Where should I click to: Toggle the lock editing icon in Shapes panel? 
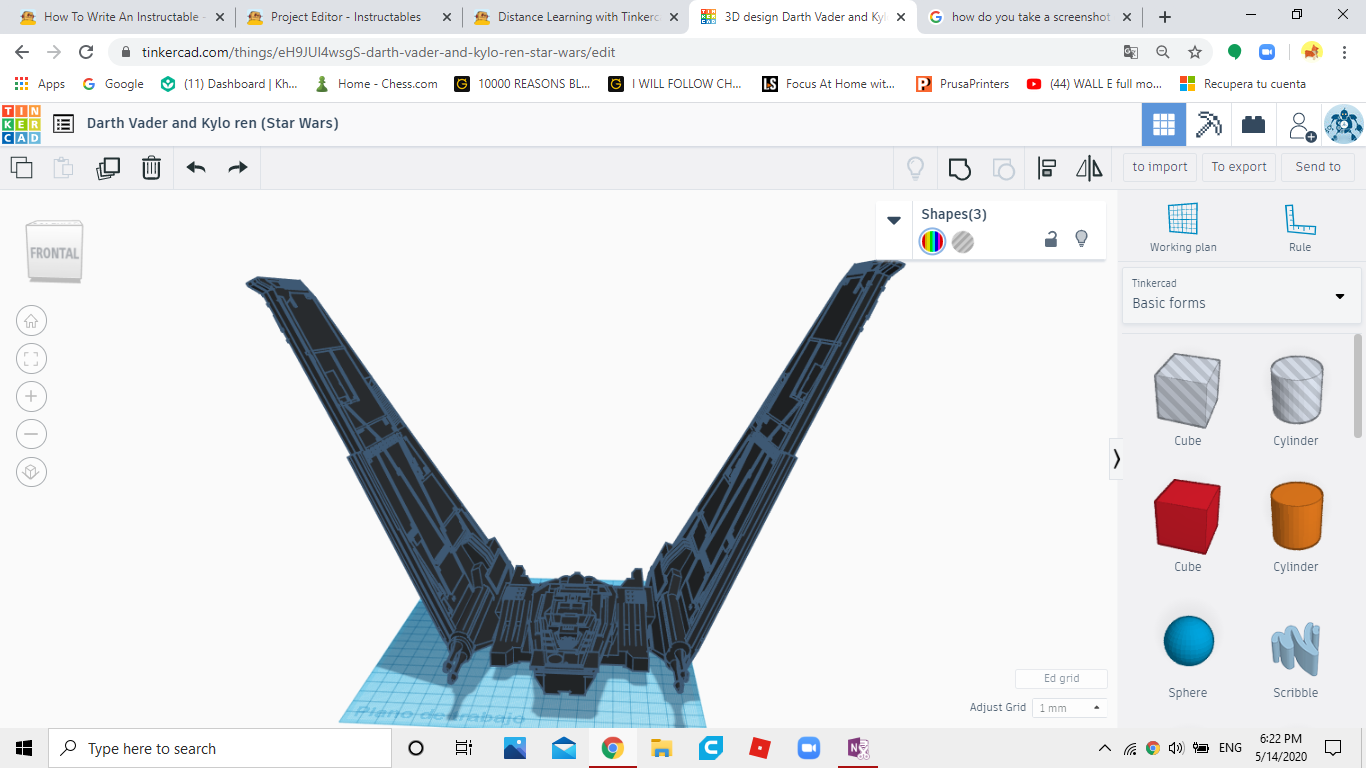click(x=1051, y=239)
